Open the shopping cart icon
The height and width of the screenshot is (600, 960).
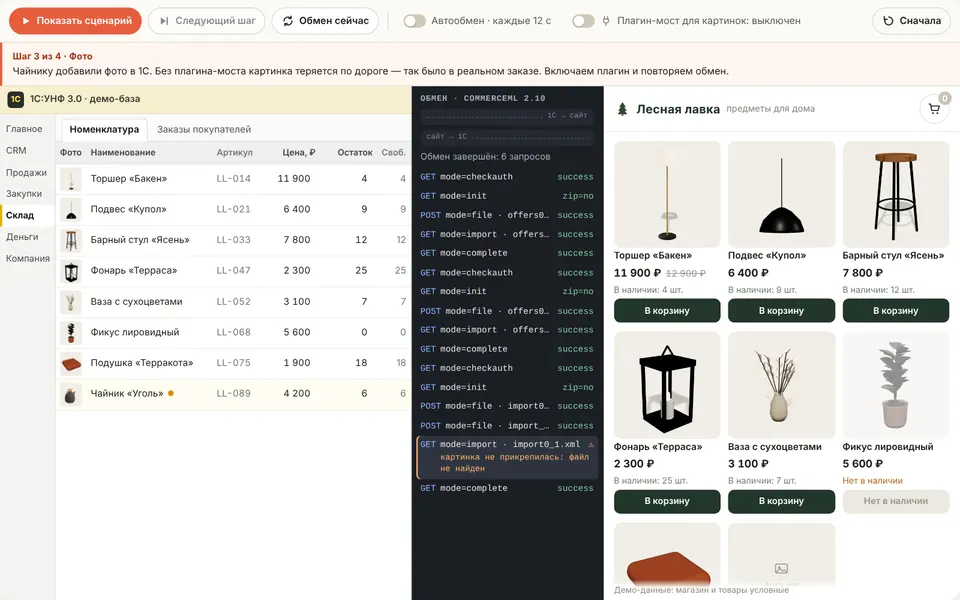[934, 109]
